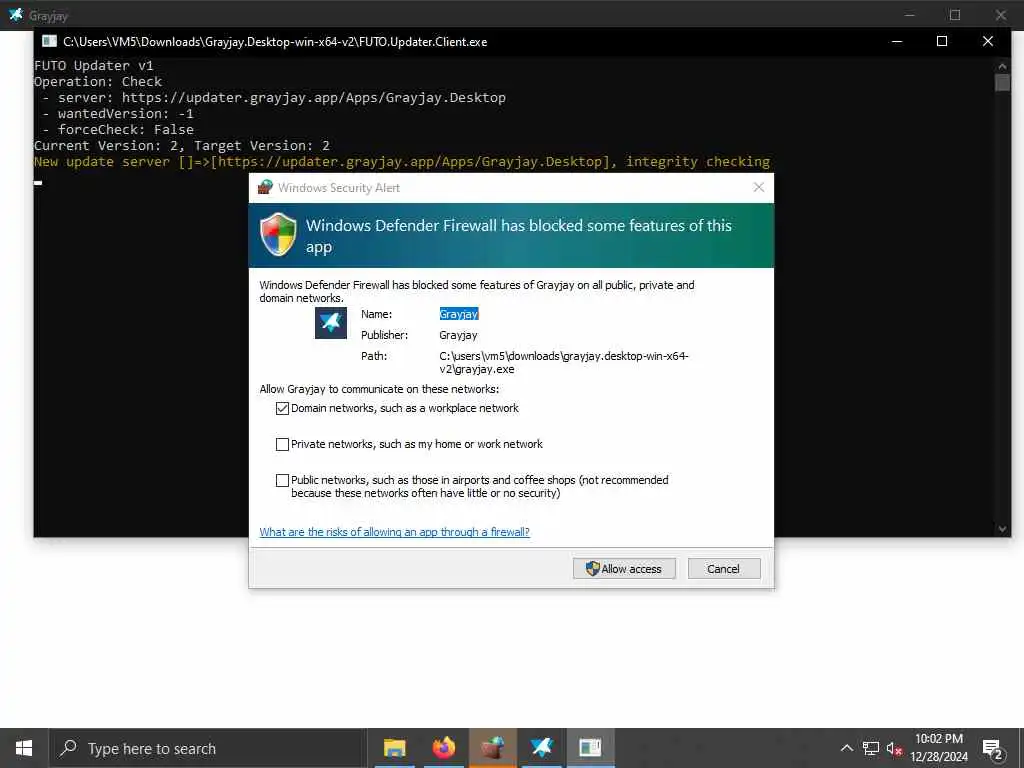Cancel the Windows Security Alert
Viewport: 1024px width, 768px height.
pyautogui.click(x=724, y=569)
